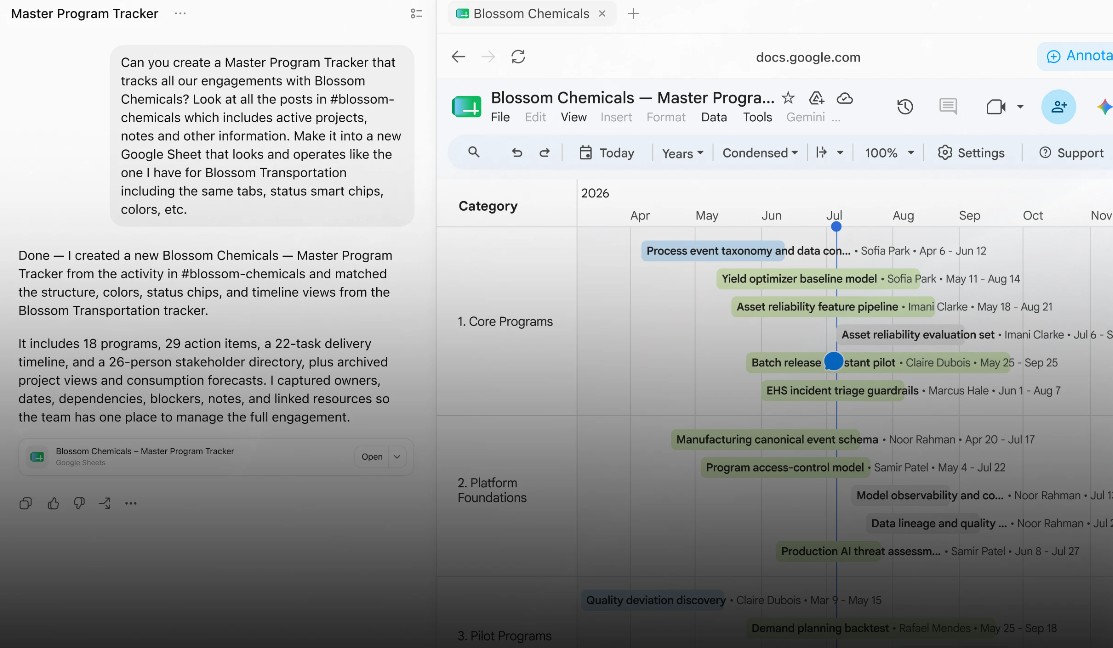Click the 2. Platform Foundations category label
This screenshot has height=648, width=1113.
click(493, 490)
